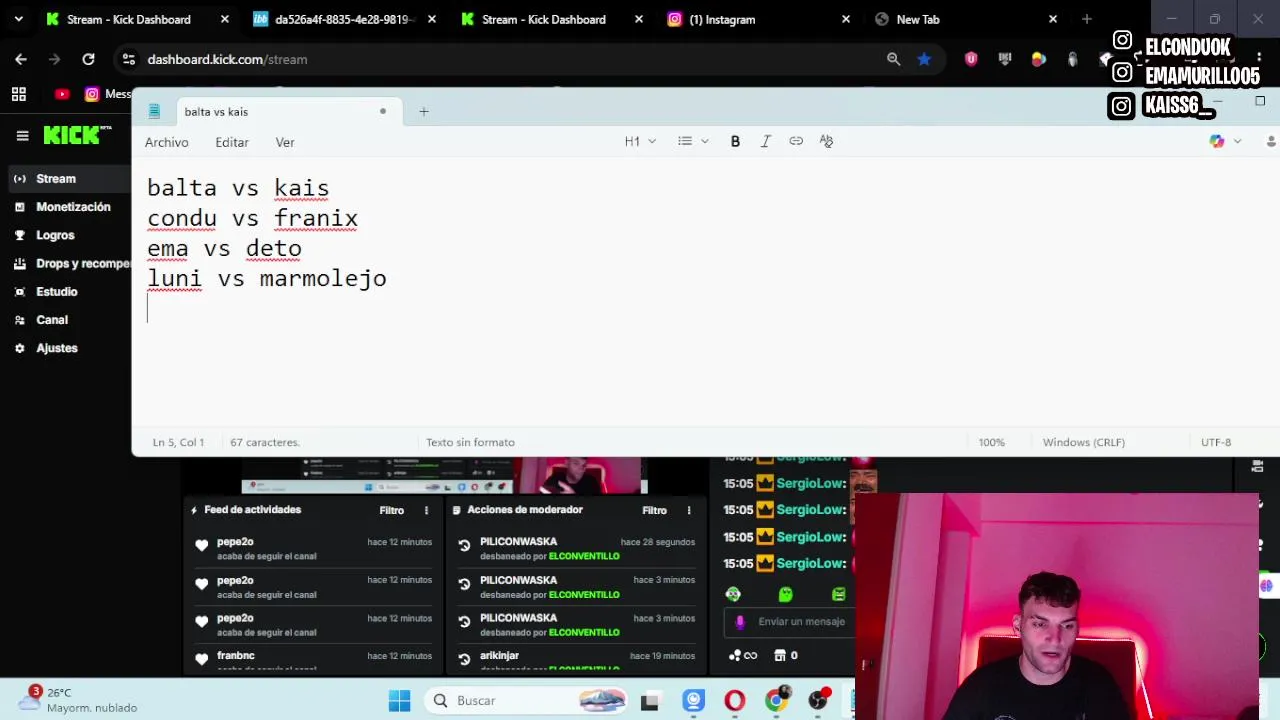Image resolution: width=1280 pixels, height=720 pixels.
Task: Pick the first green emote above chat input
Action: point(733,595)
